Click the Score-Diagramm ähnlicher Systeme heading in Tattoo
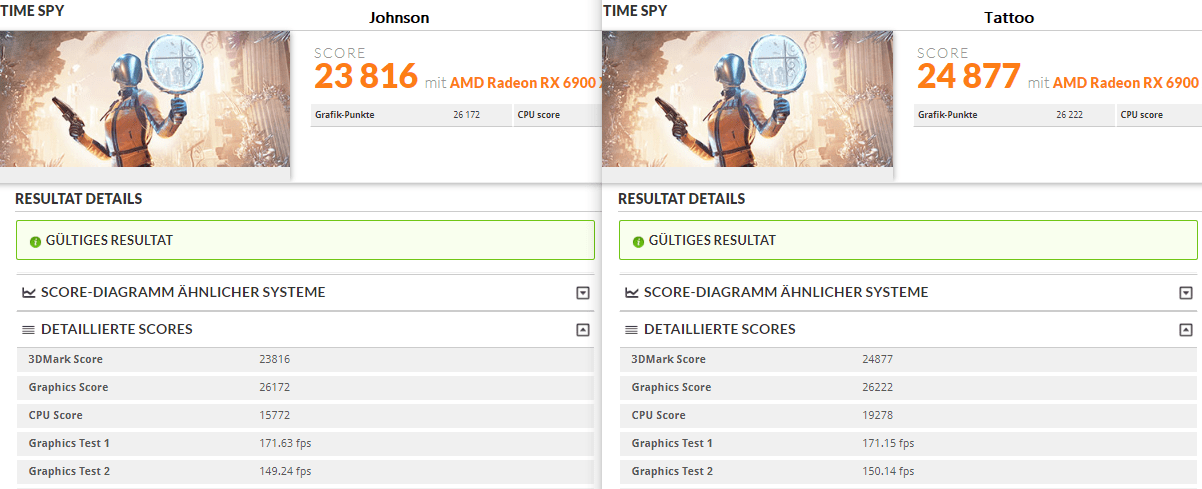Viewport: 1202px width, 489px height. pyautogui.click(x=787, y=292)
